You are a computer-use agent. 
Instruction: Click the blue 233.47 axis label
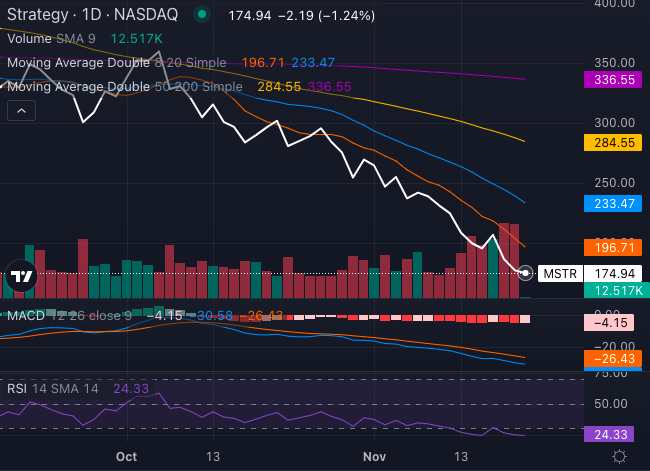(610, 204)
